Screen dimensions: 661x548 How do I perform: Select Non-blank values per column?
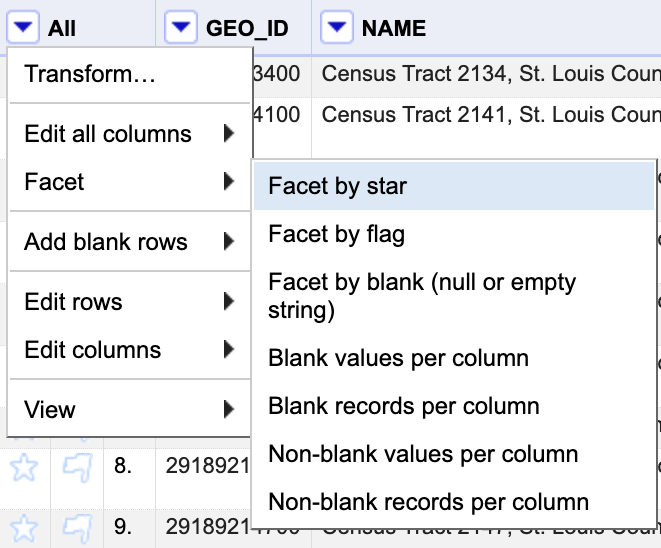click(423, 454)
